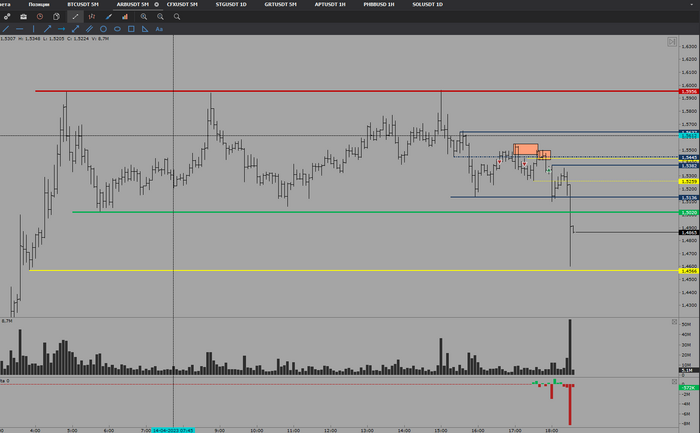Select the ellipse drawing tool
This screenshot has height=433, width=700.
point(117,29)
